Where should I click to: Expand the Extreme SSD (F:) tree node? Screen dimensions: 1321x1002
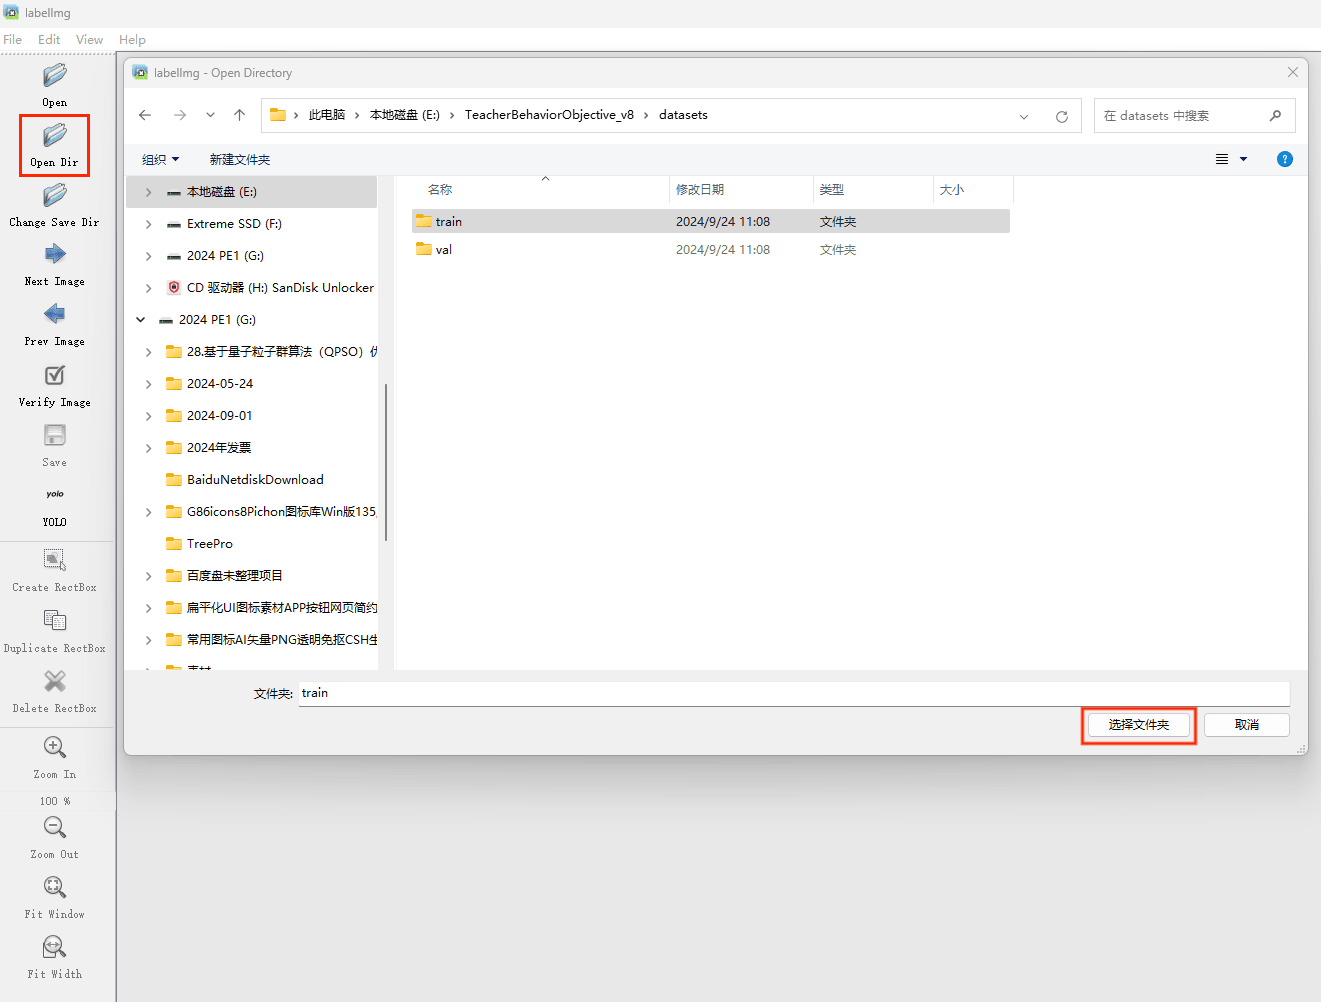(149, 224)
